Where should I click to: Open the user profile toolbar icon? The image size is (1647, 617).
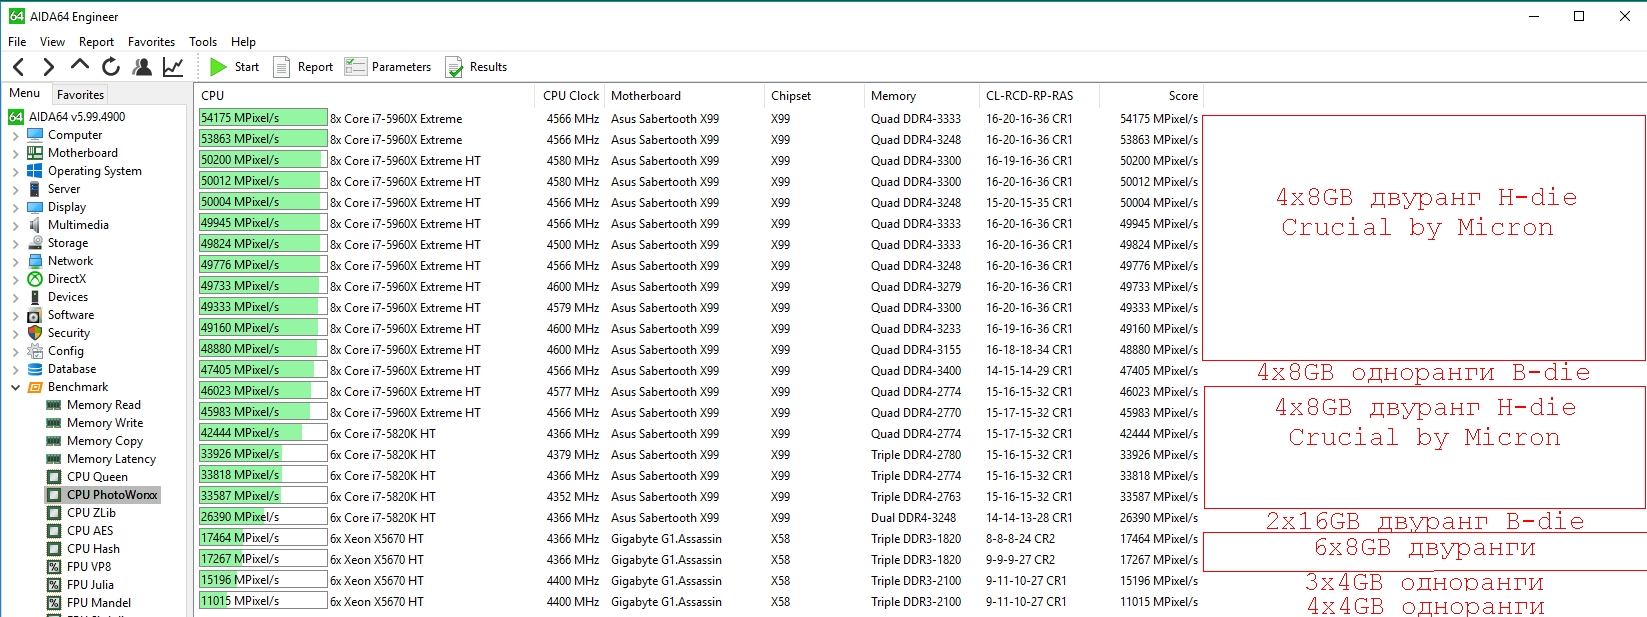[142, 67]
